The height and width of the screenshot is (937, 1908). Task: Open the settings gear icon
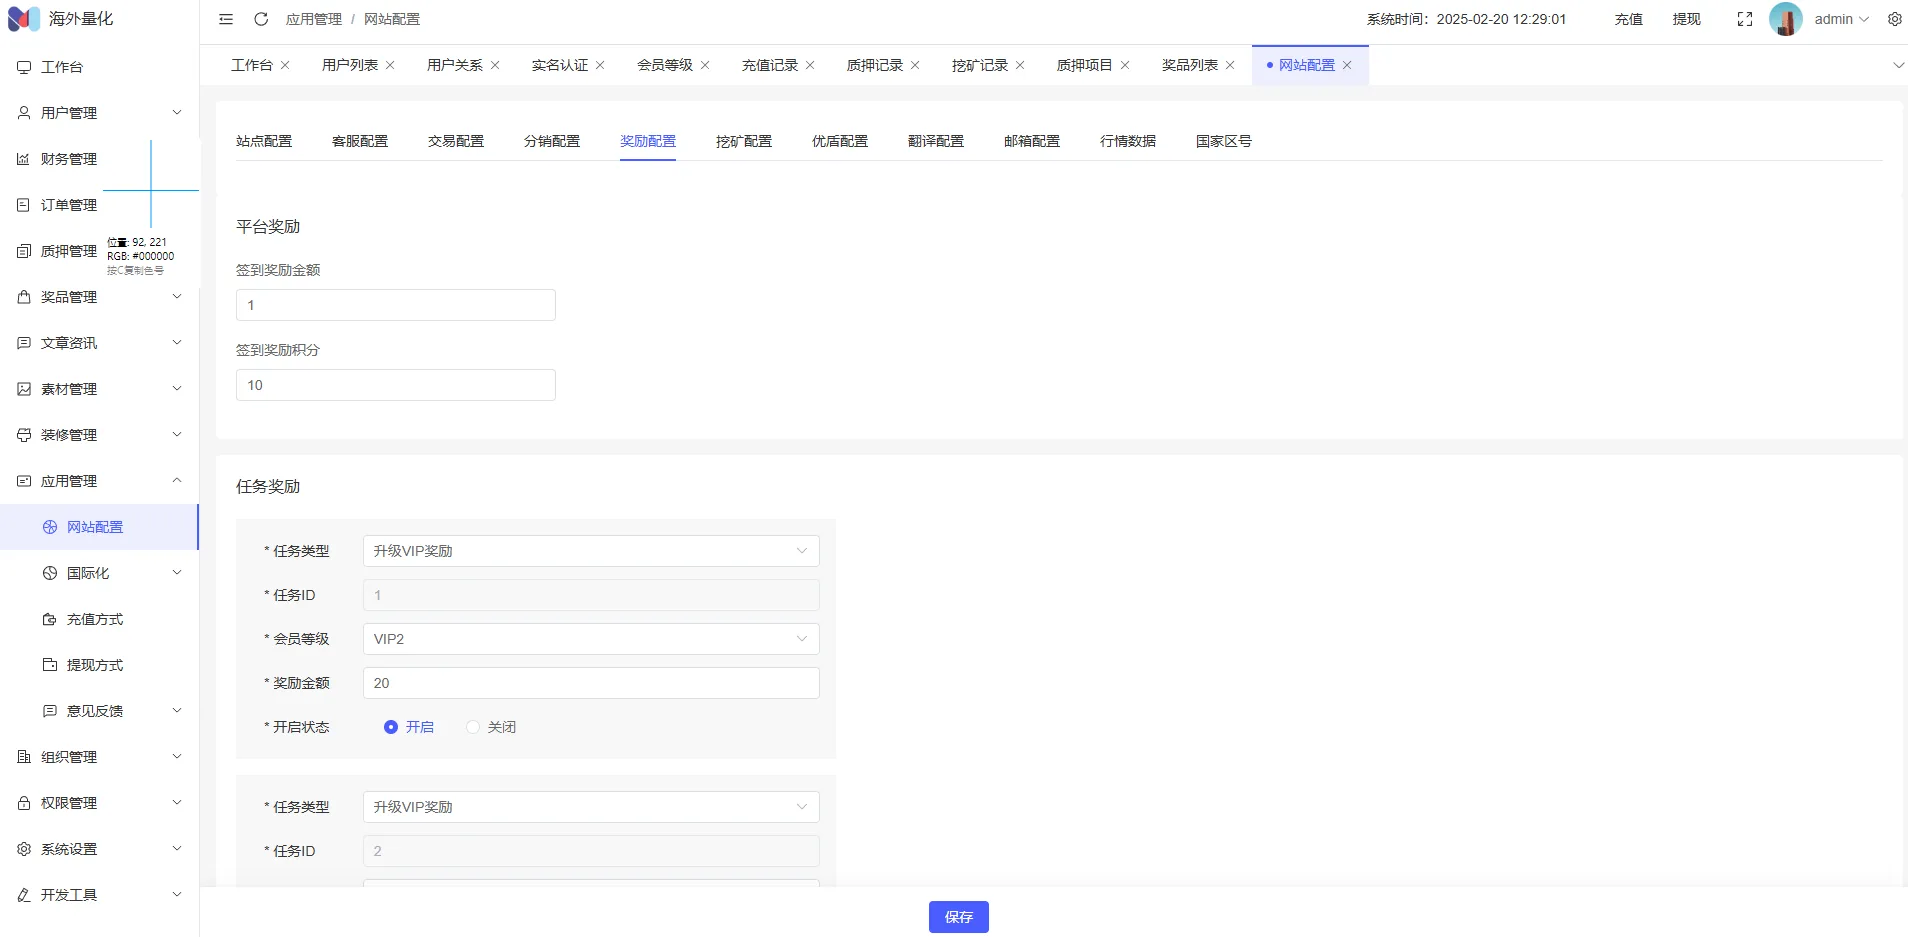(1894, 19)
